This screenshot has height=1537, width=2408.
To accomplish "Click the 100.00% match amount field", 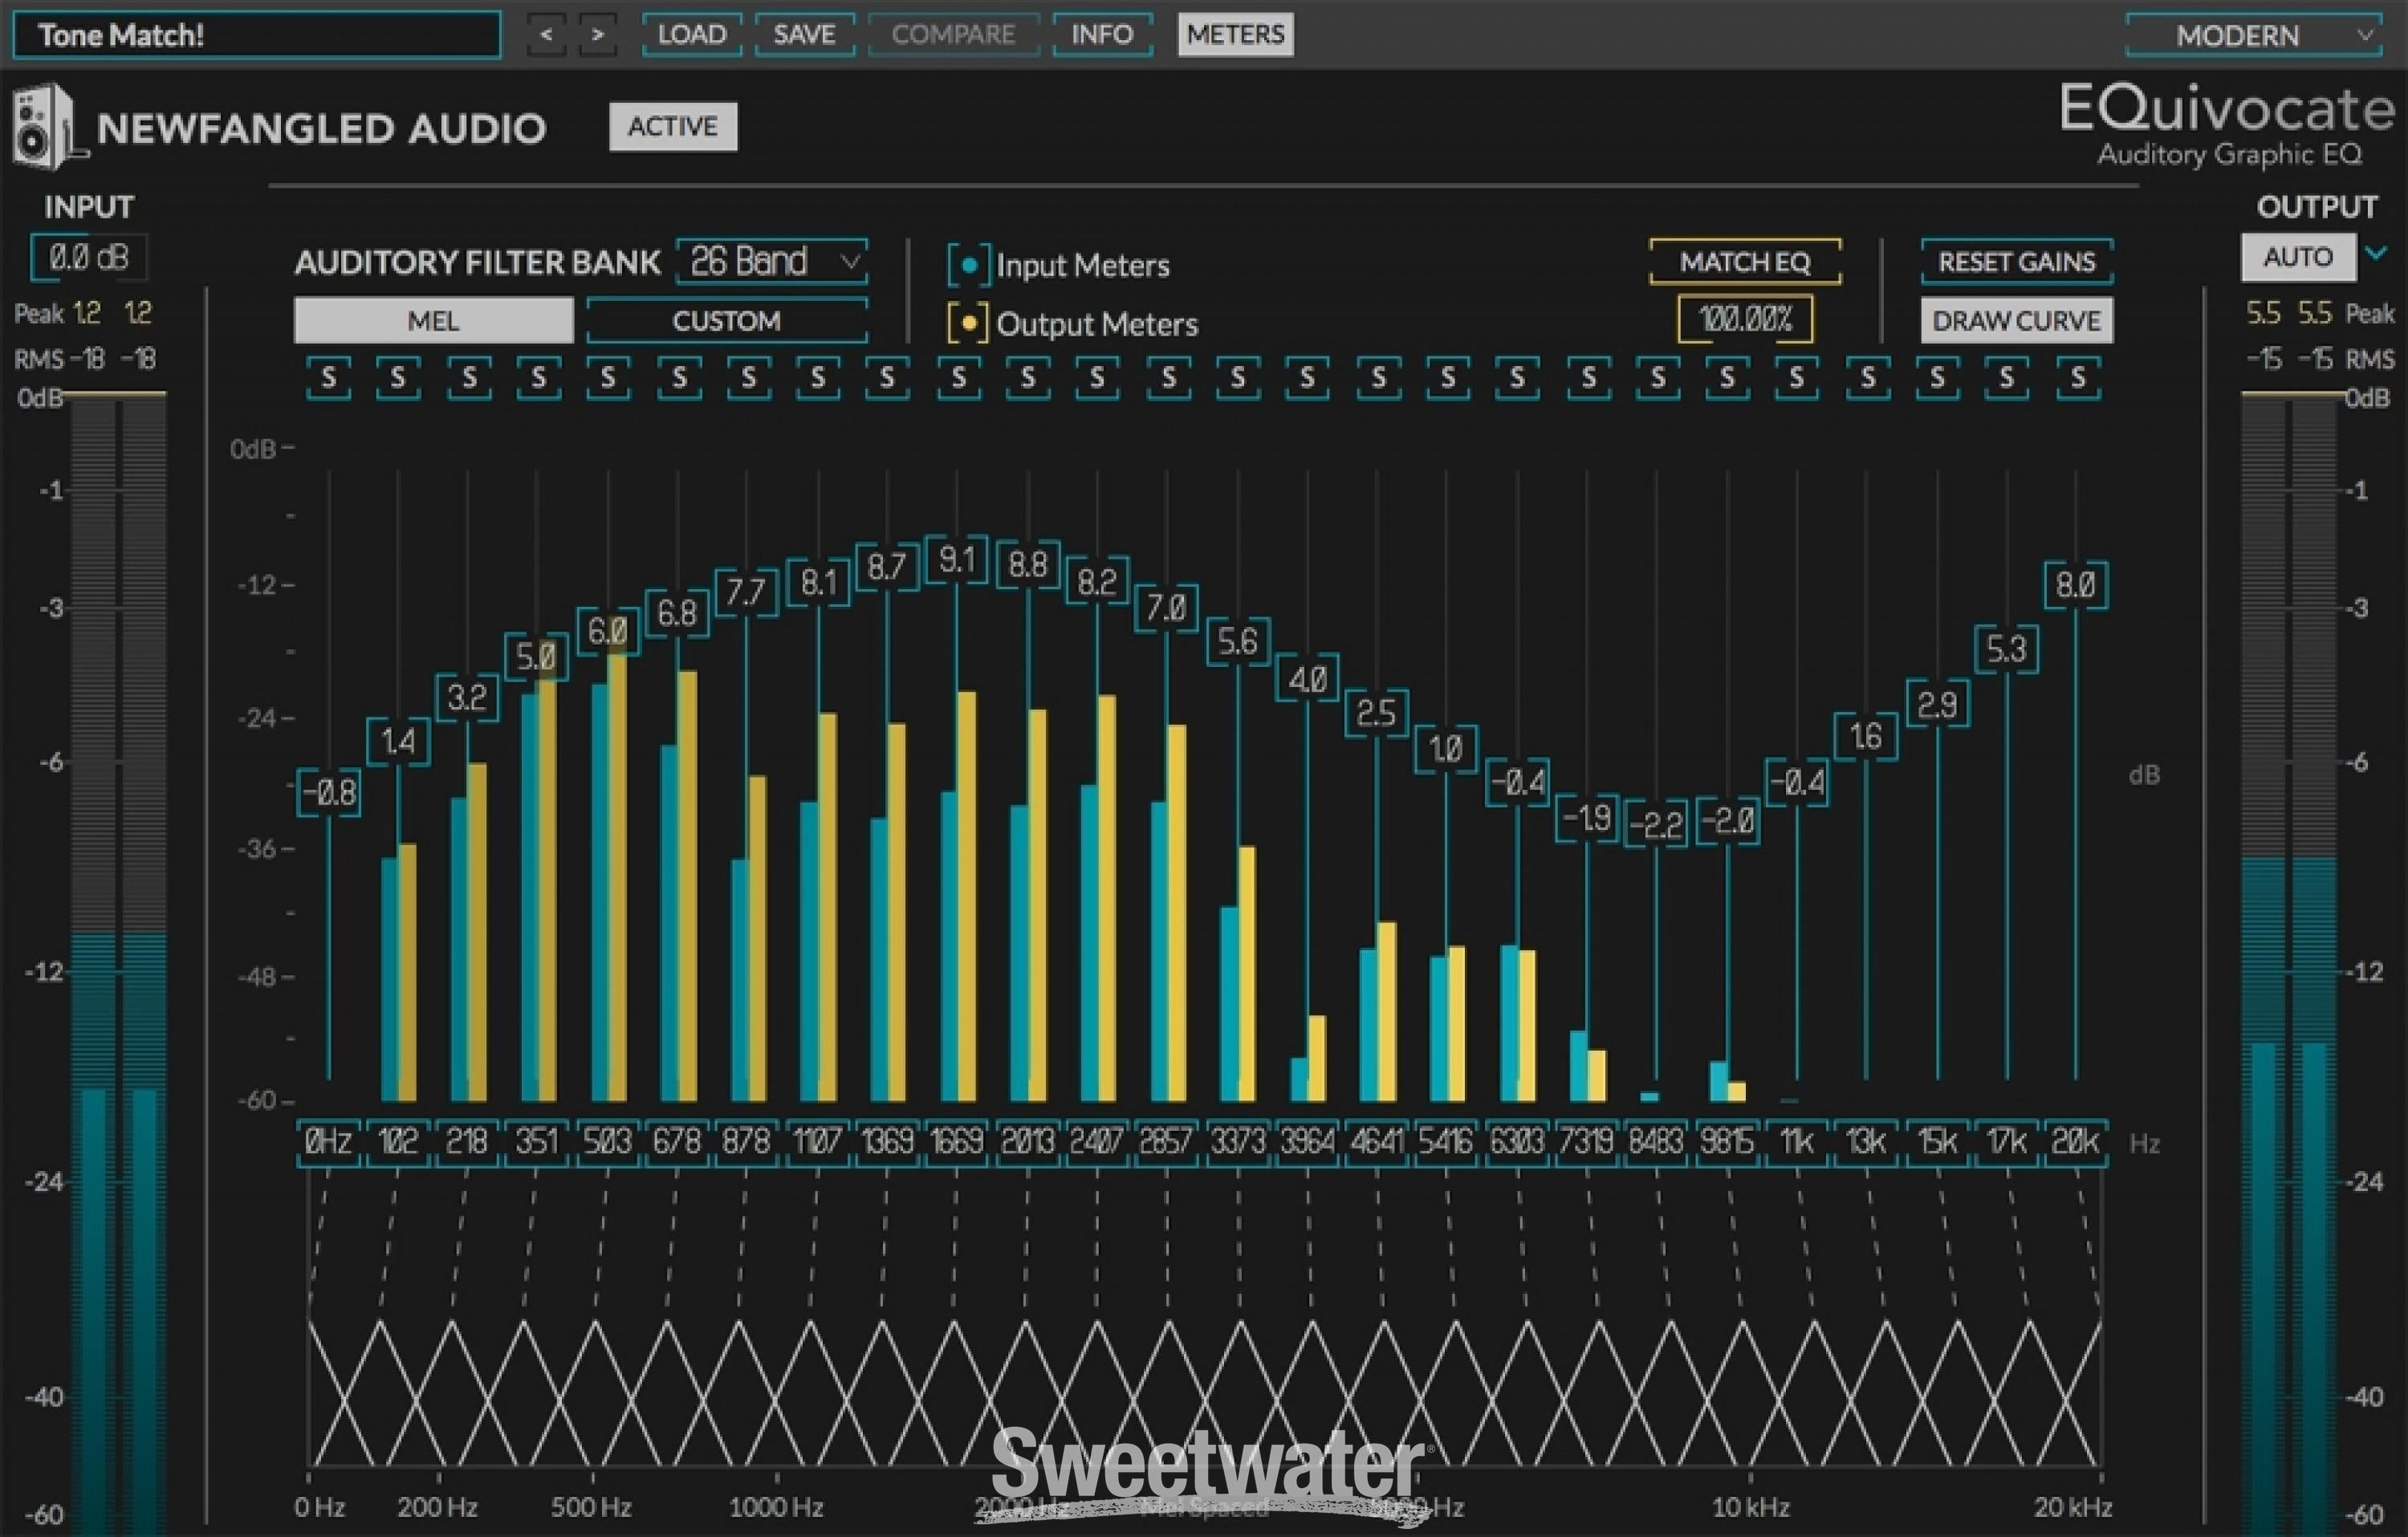I will [x=1745, y=320].
